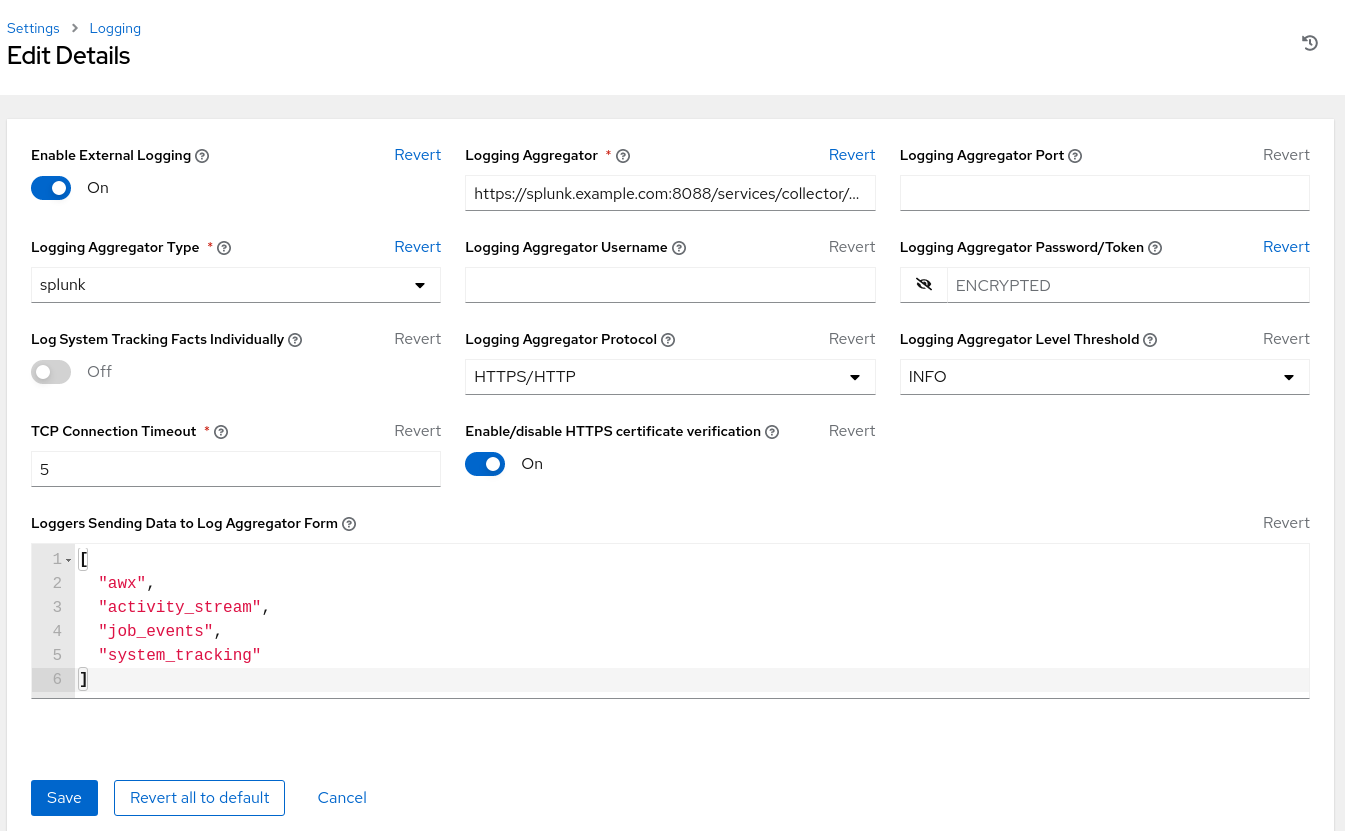Screen dimensions: 1345x831
Task: Click "awx" line in code editor
Action: (x=127, y=583)
